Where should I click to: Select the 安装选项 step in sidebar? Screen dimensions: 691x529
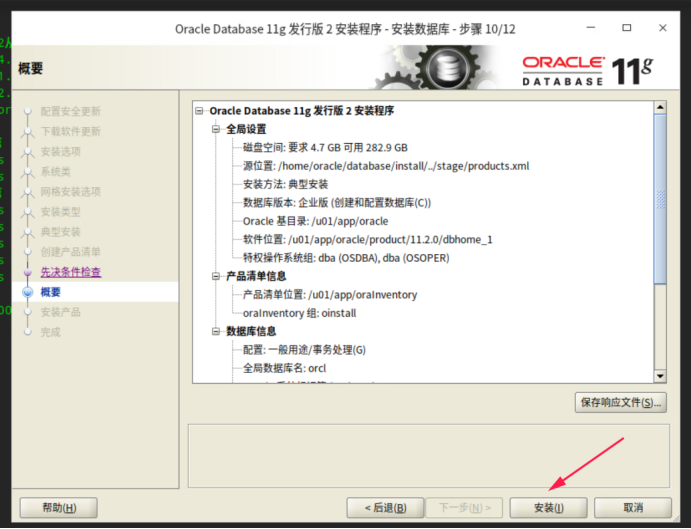[61, 152]
